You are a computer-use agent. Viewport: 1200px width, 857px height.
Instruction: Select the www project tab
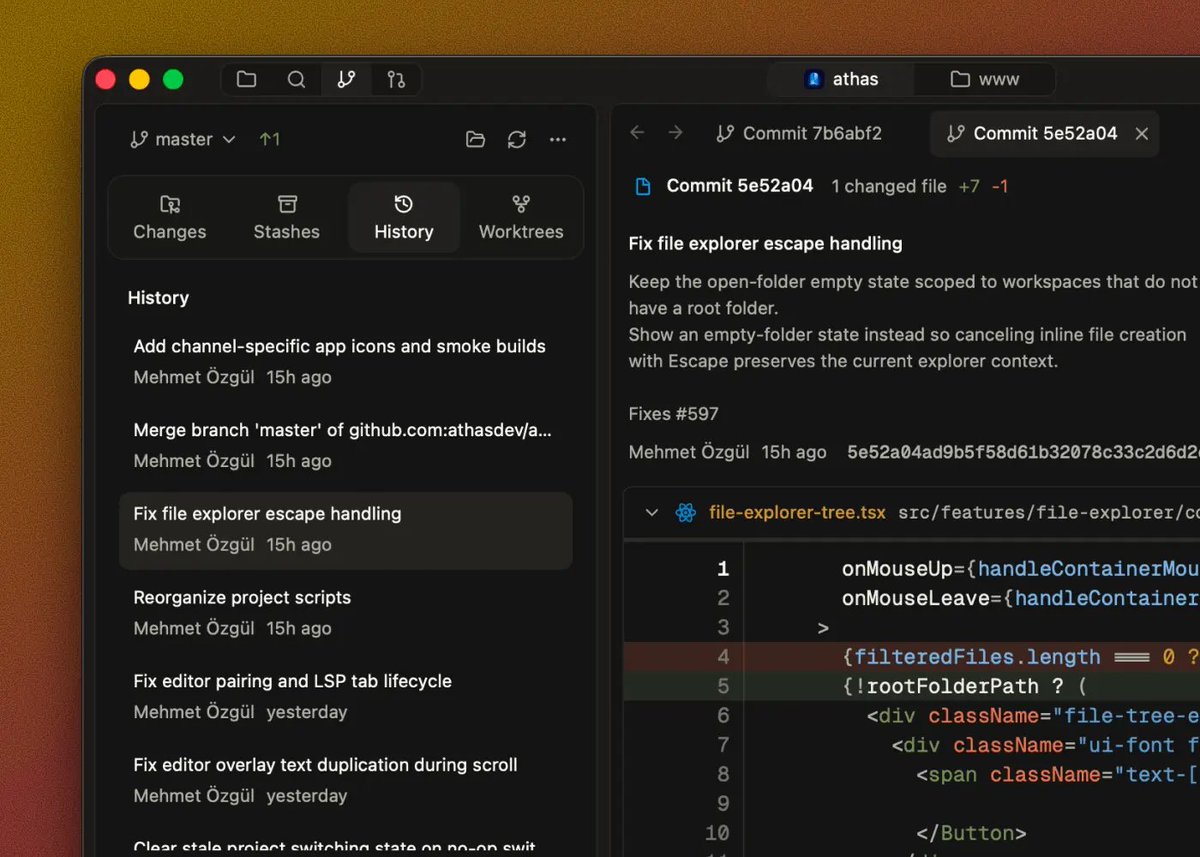point(984,79)
